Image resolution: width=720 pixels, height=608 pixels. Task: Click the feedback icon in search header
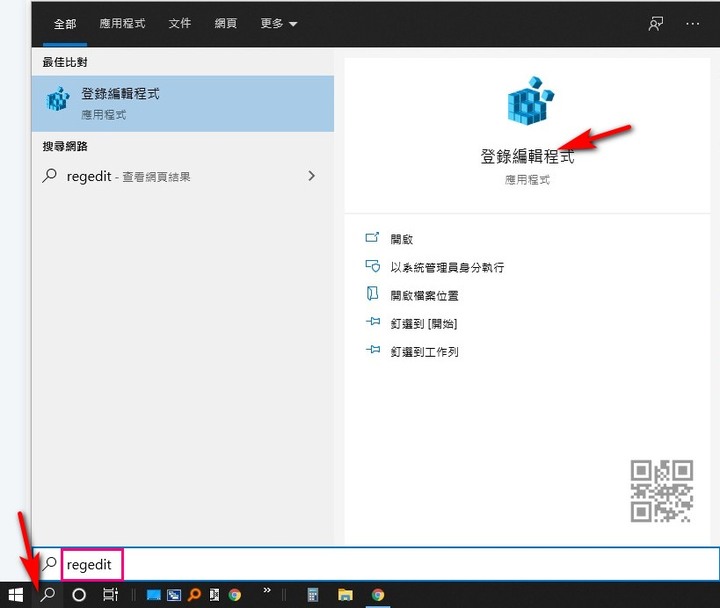click(656, 23)
